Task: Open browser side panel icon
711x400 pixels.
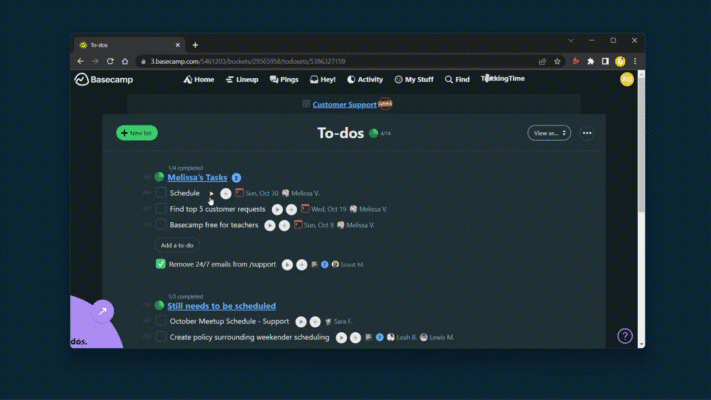Action: pyautogui.click(x=605, y=61)
